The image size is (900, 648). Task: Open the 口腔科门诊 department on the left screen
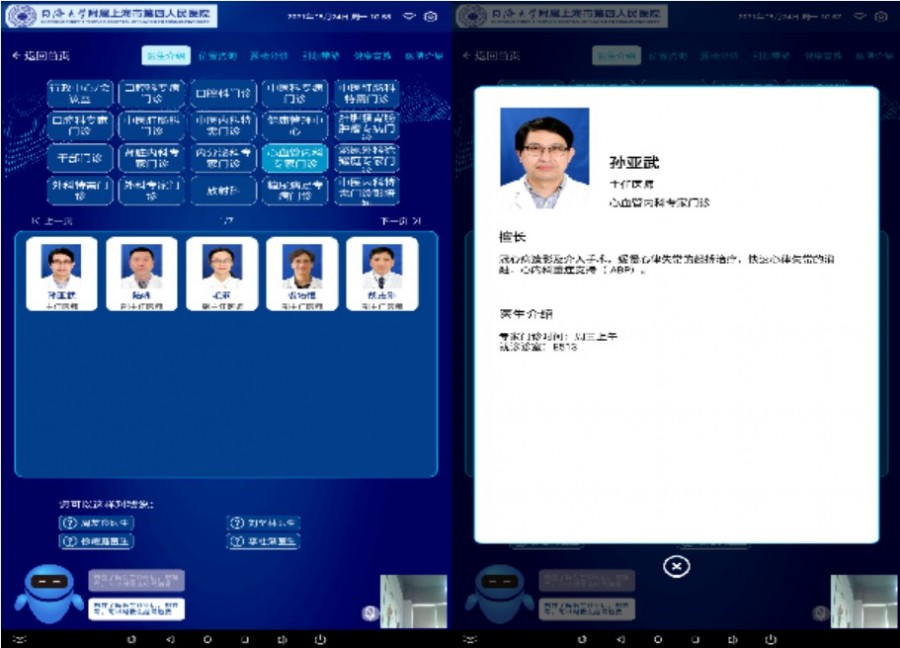[x=224, y=95]
